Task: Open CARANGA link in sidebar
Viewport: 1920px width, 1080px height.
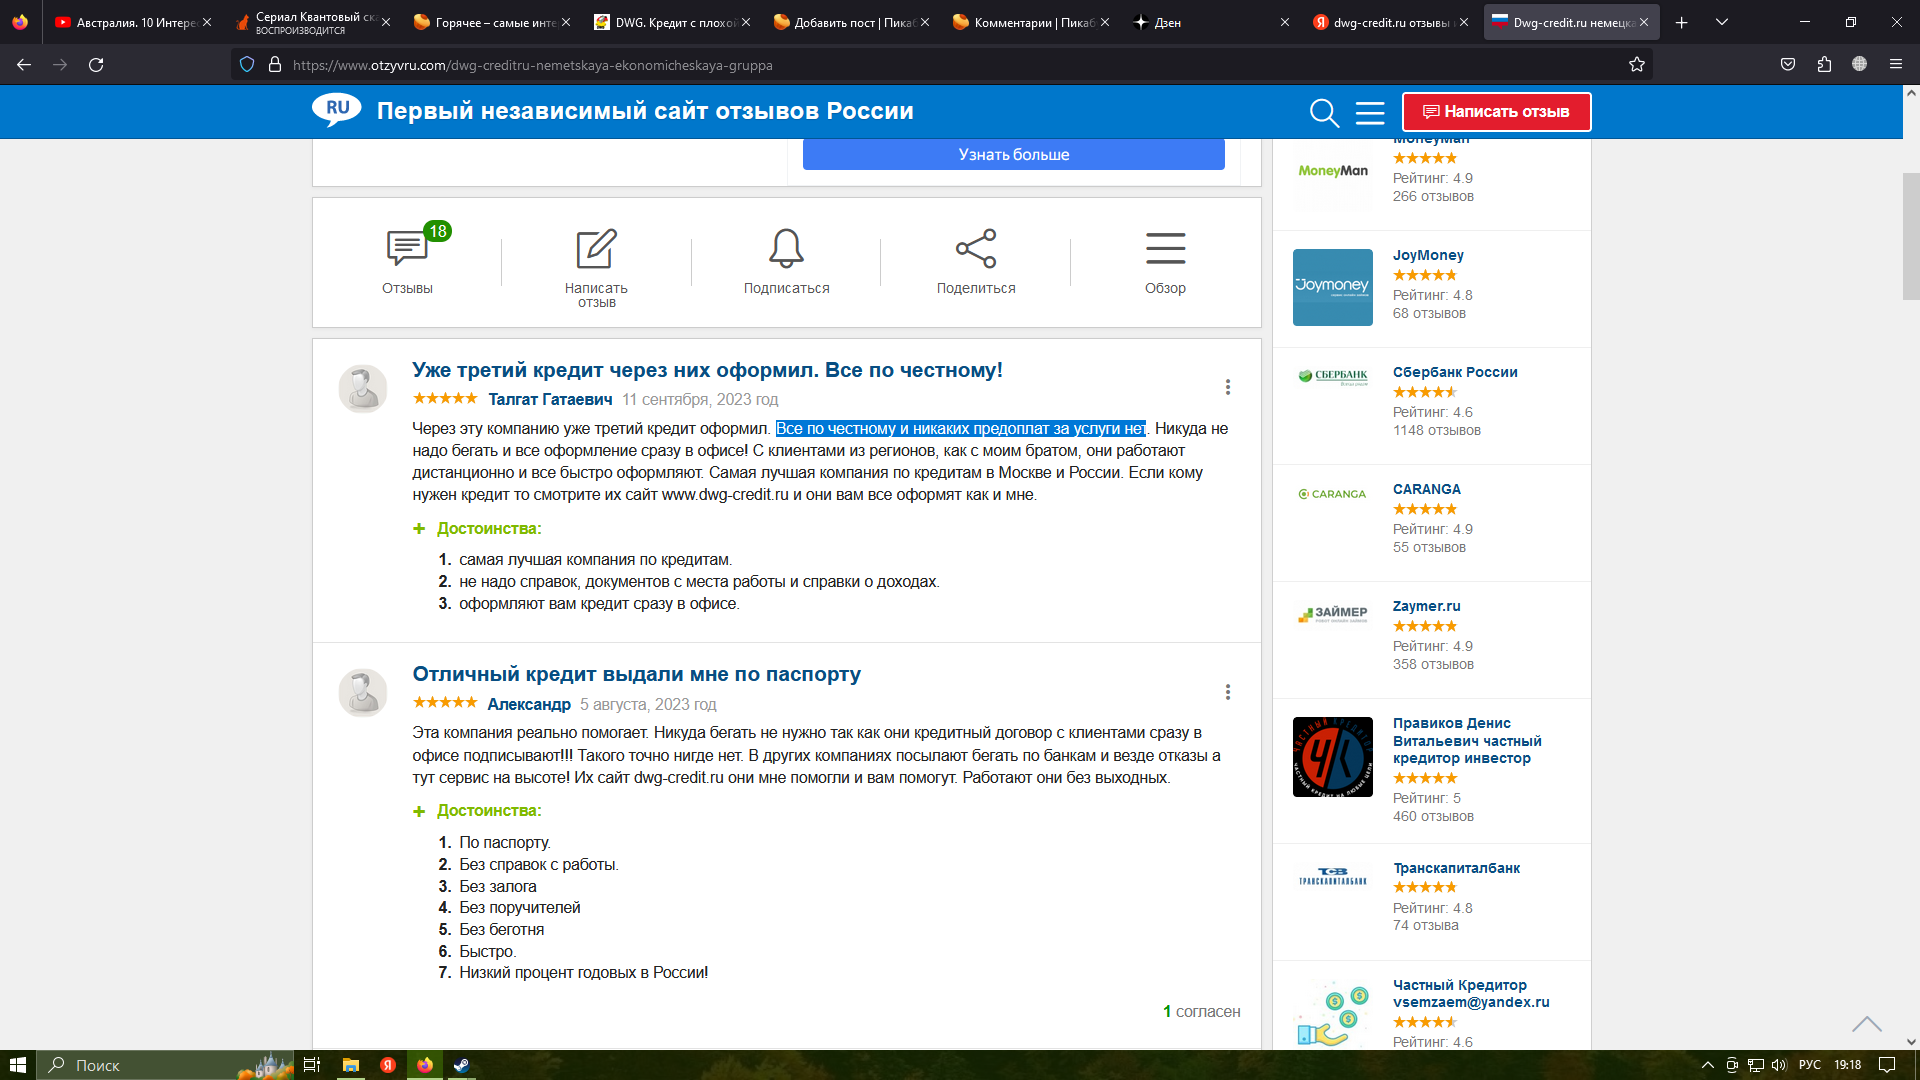Action: pos(1427,489)
